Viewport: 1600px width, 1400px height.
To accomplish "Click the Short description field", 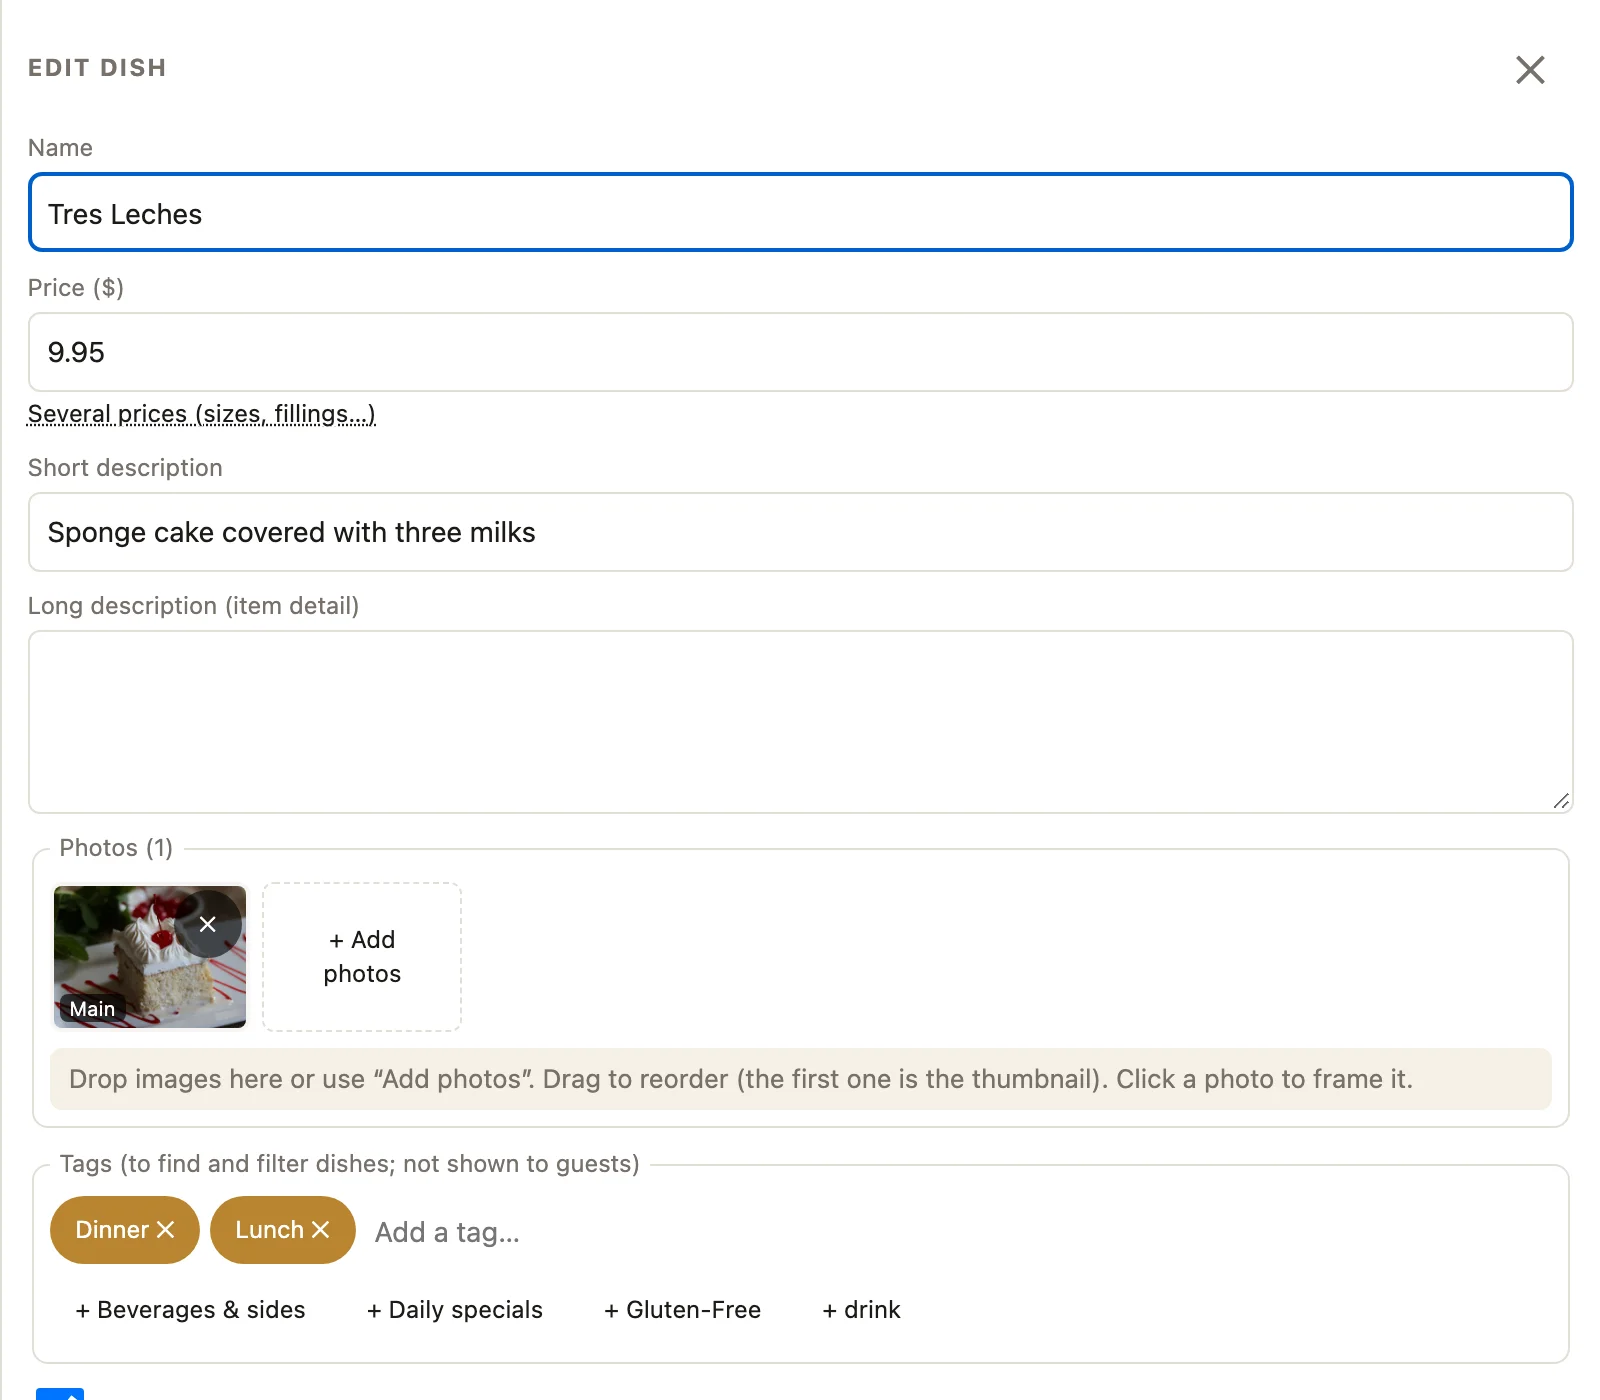I will point(800,532).
